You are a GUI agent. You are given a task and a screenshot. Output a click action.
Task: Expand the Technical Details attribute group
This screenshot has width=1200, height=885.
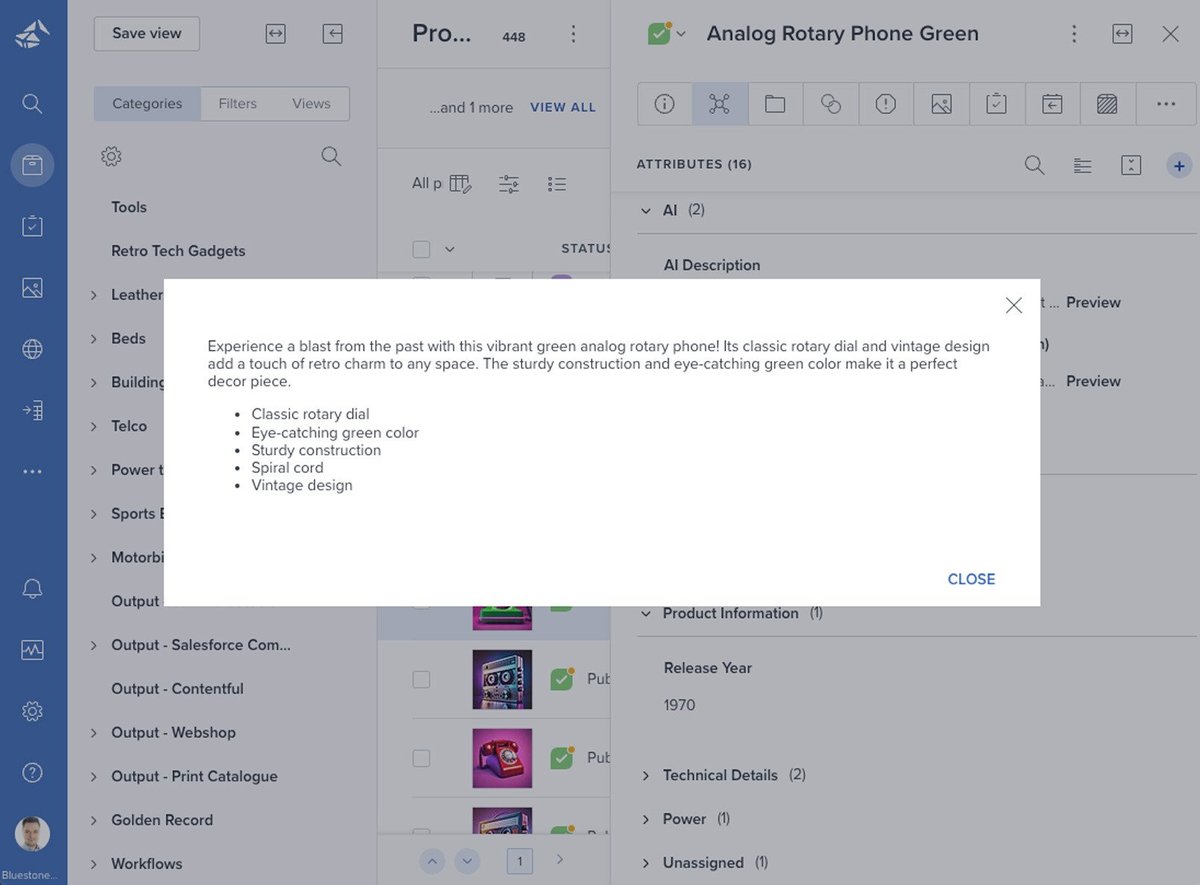coord(646,775)
